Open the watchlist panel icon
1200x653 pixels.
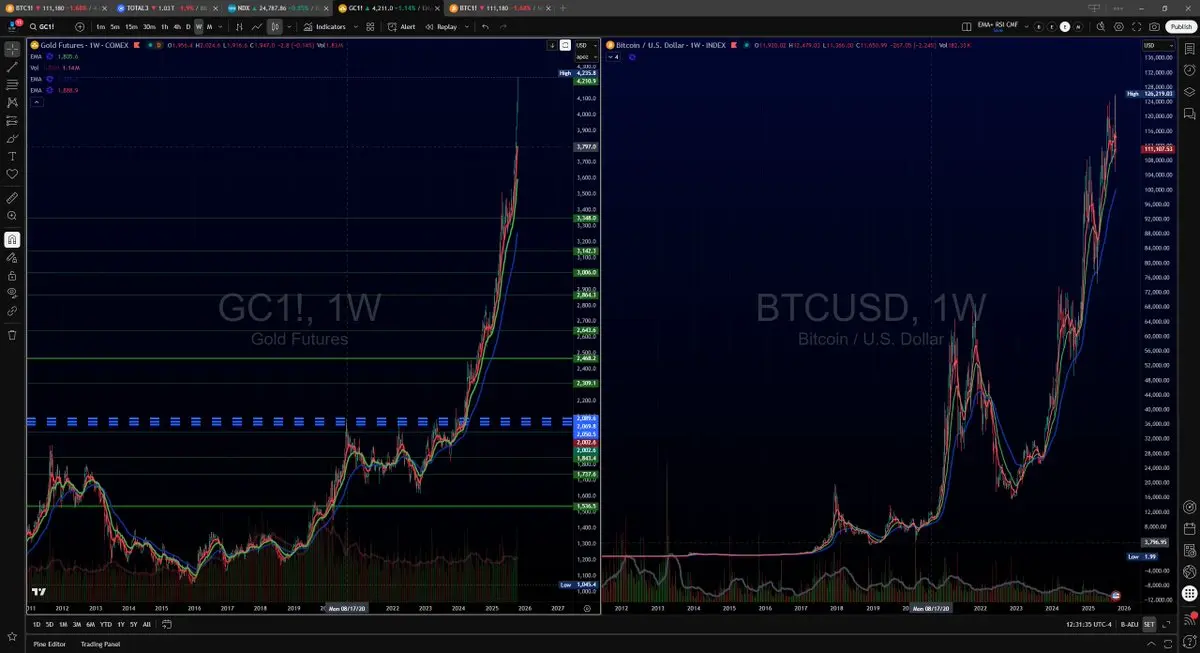[x=1189, y=48]
